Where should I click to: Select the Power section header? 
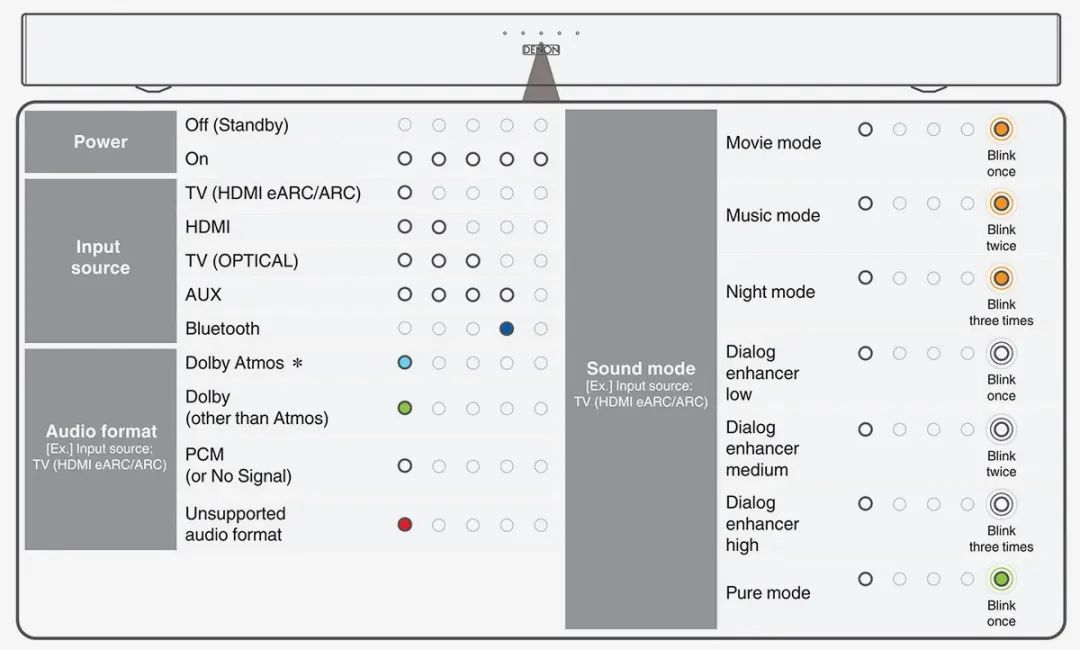tap(100, 142)
